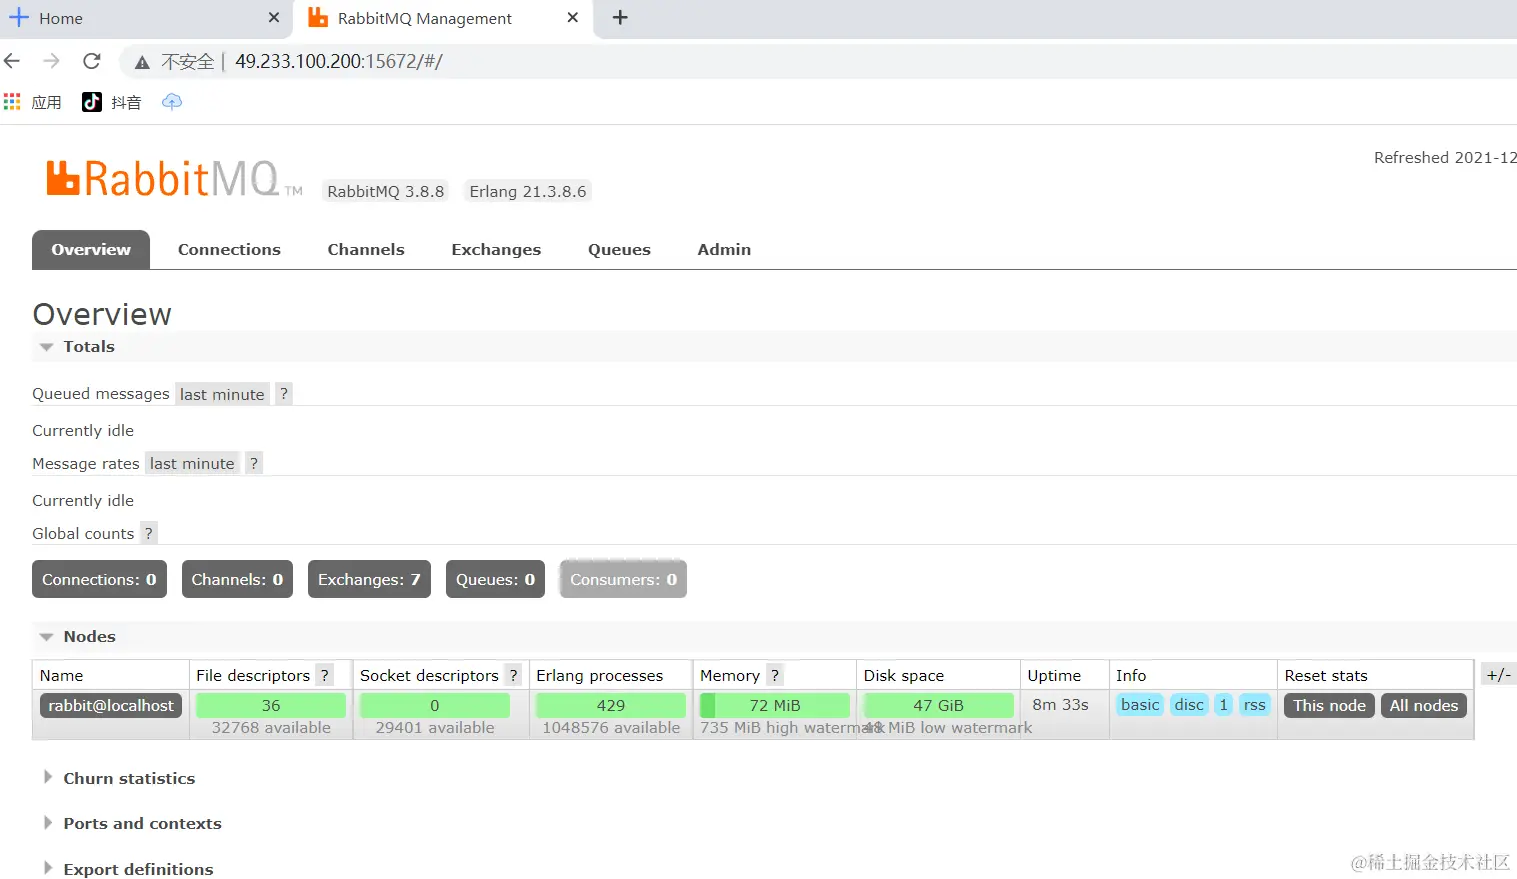
Task: Click the Erlang 21.3.8.6 version label
Action: click(x=528, y=191)
